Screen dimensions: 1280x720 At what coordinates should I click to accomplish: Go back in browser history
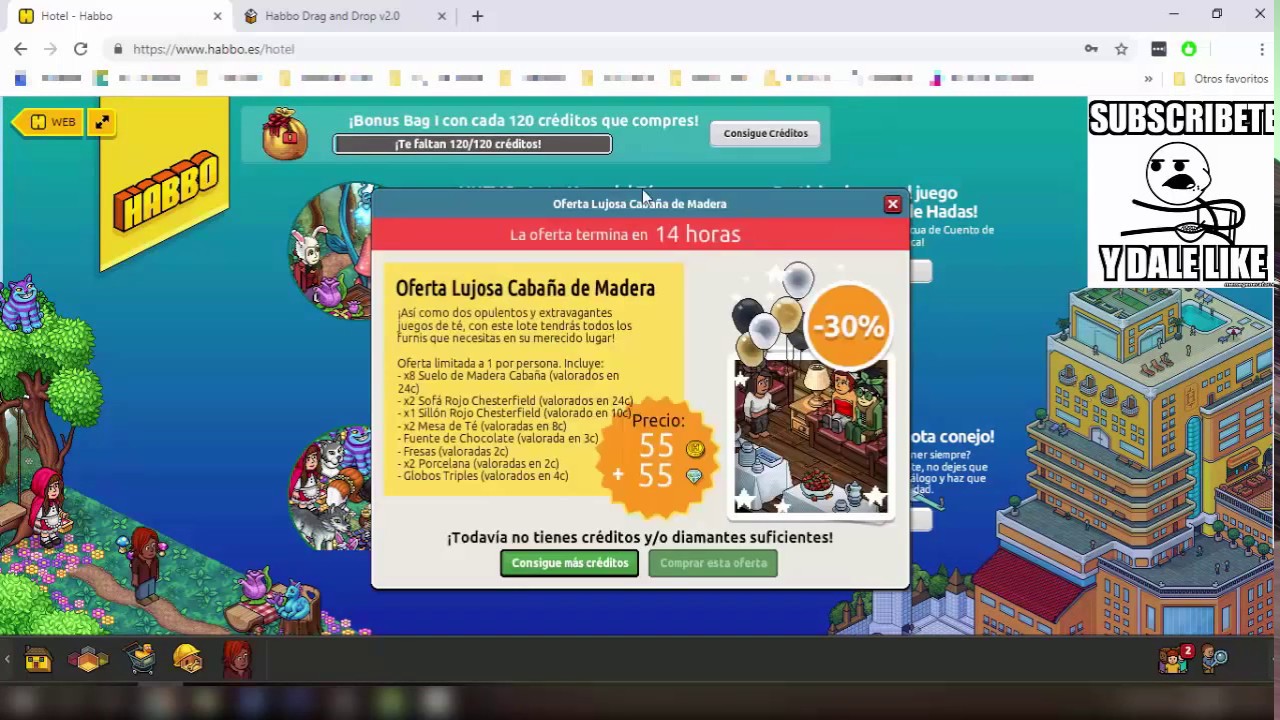pyautogui.click(x=21, y=49)
